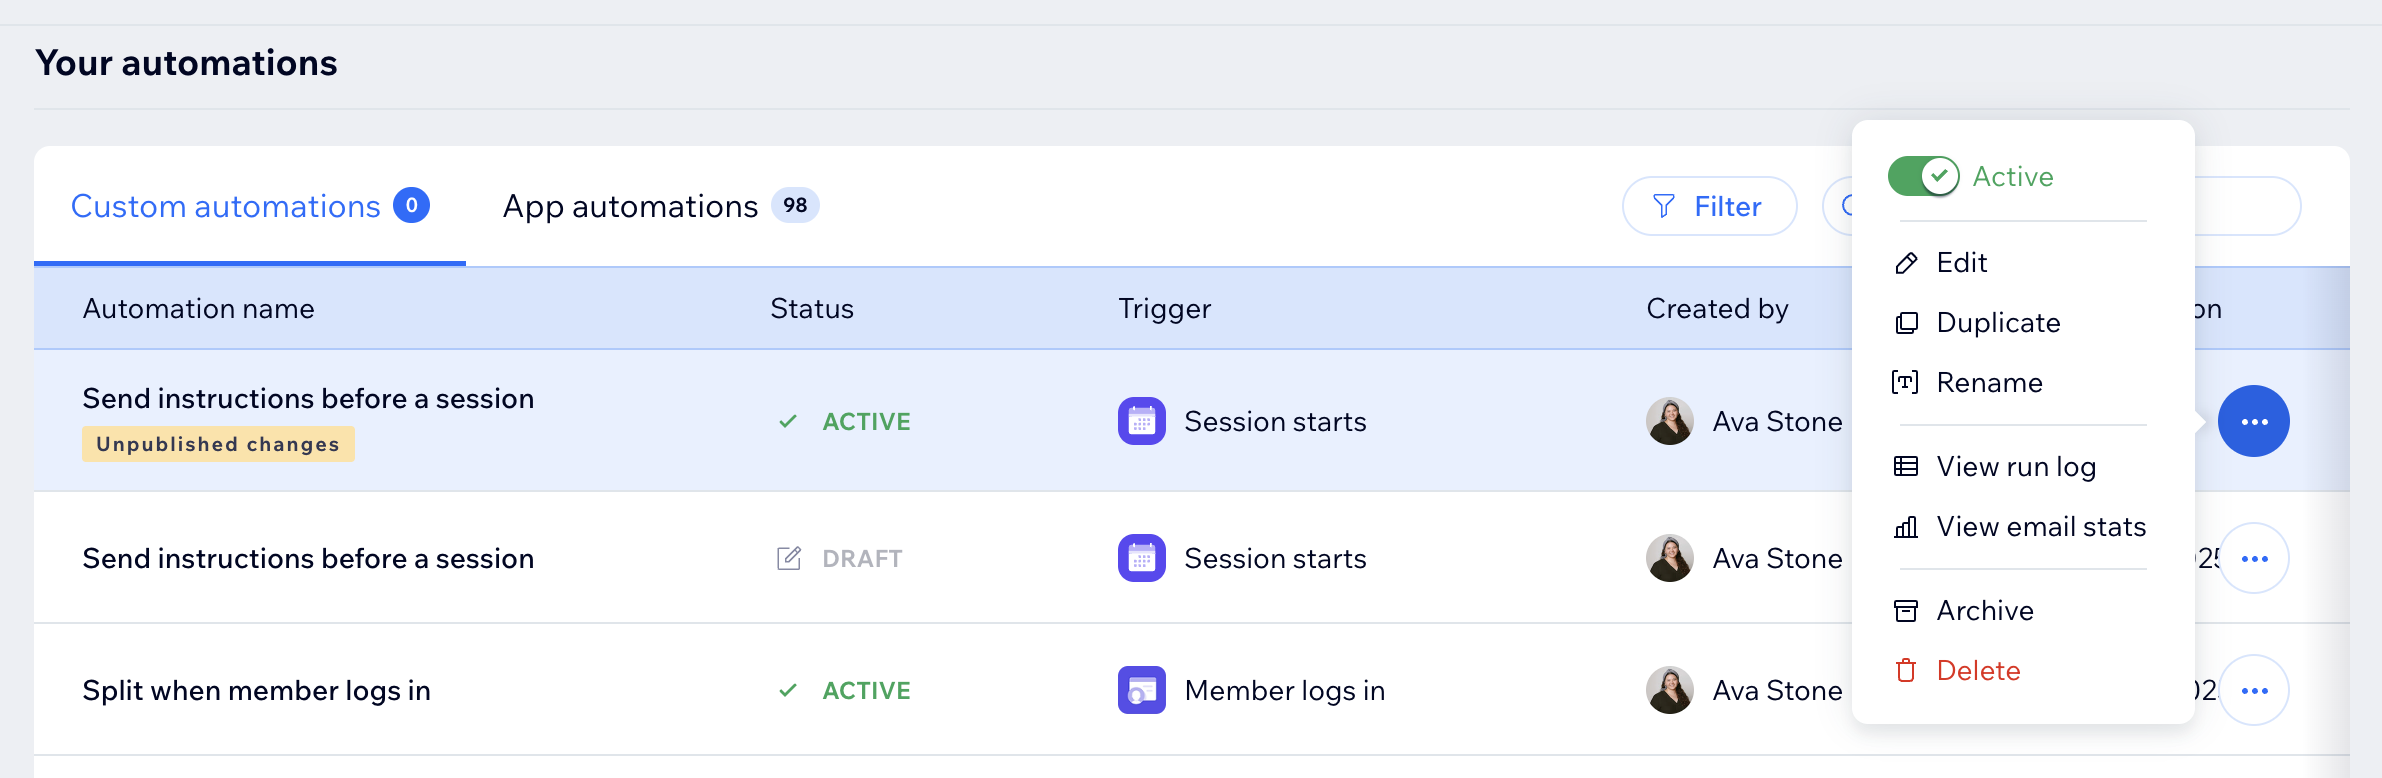Open more actions for Split when member logs in
This screenshot has width=2382, height=778.
point(2254,691)
